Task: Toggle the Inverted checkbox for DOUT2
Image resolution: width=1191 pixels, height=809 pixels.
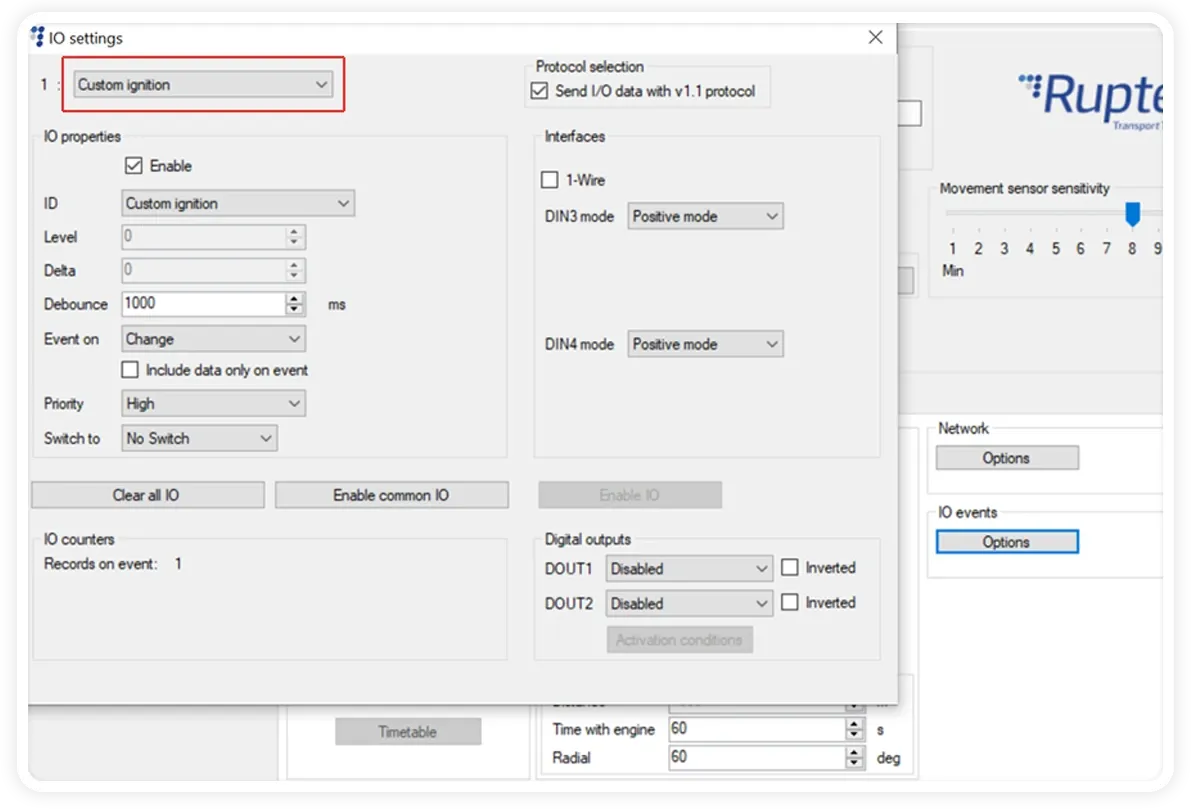Action: pyautogui.click(x=790, y=602)
